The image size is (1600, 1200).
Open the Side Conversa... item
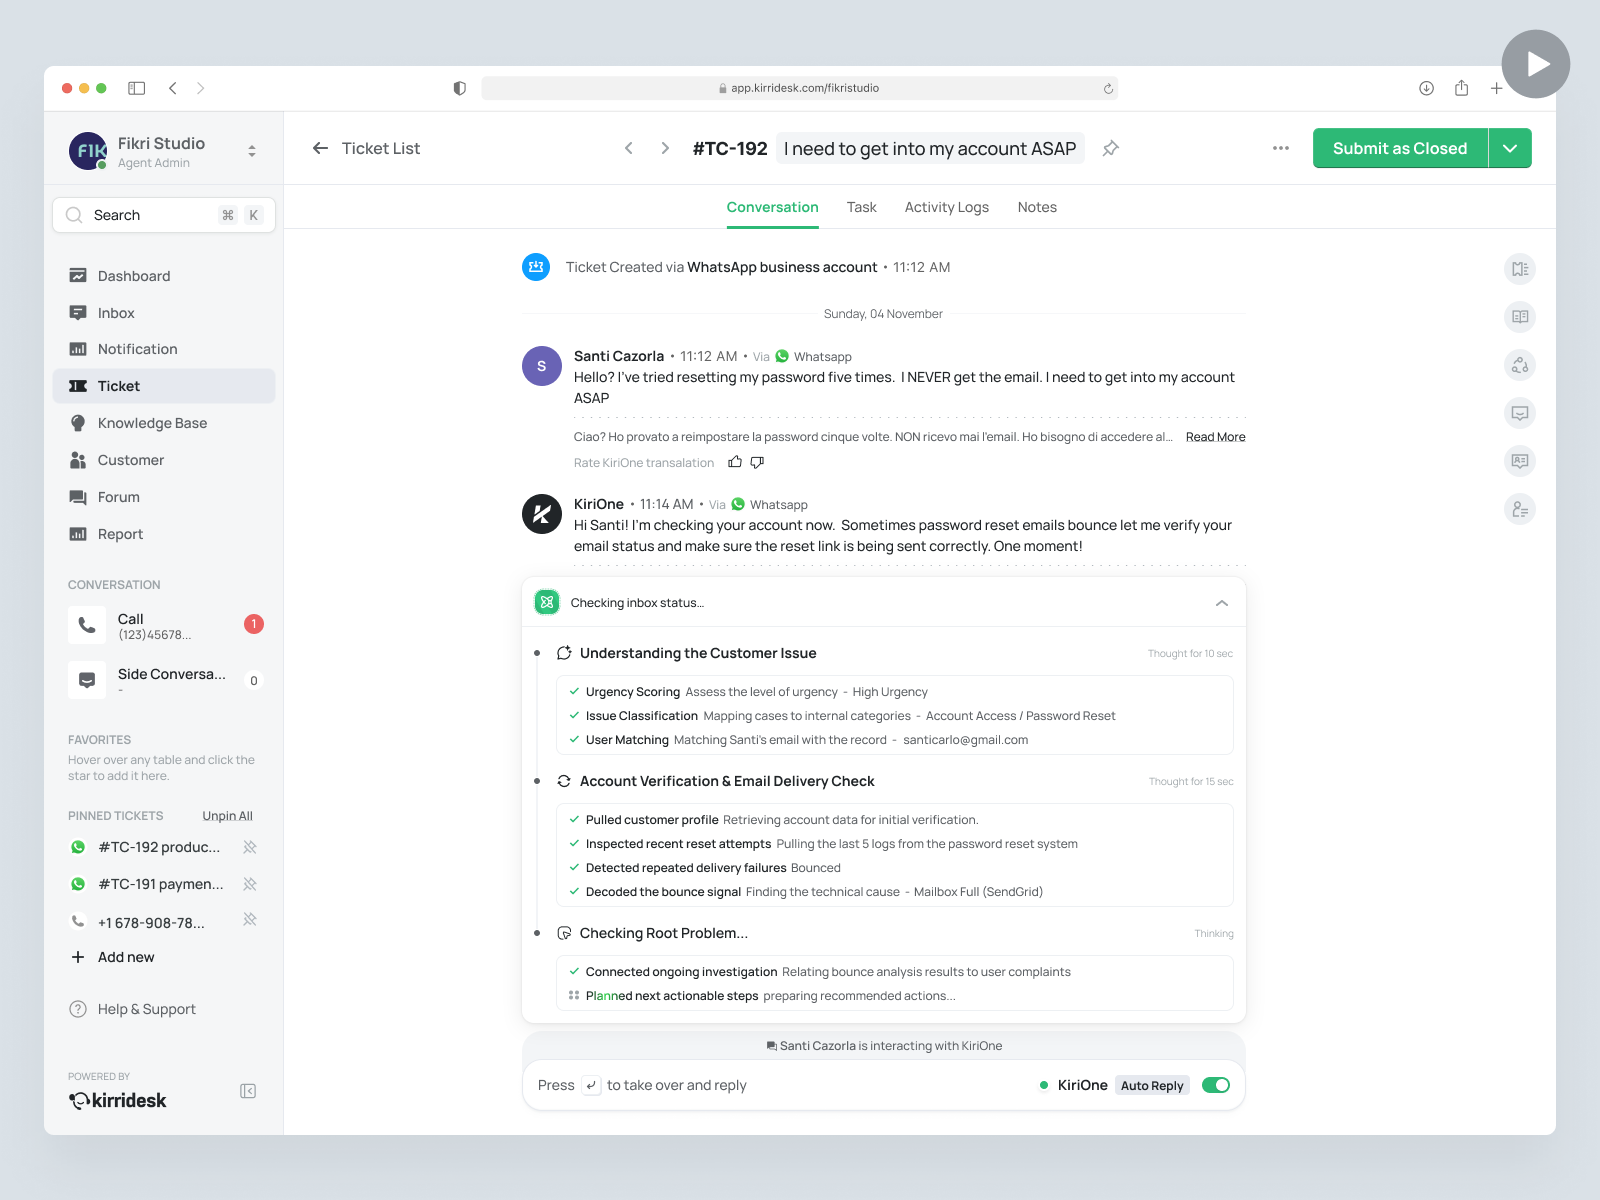pos(165,680)
